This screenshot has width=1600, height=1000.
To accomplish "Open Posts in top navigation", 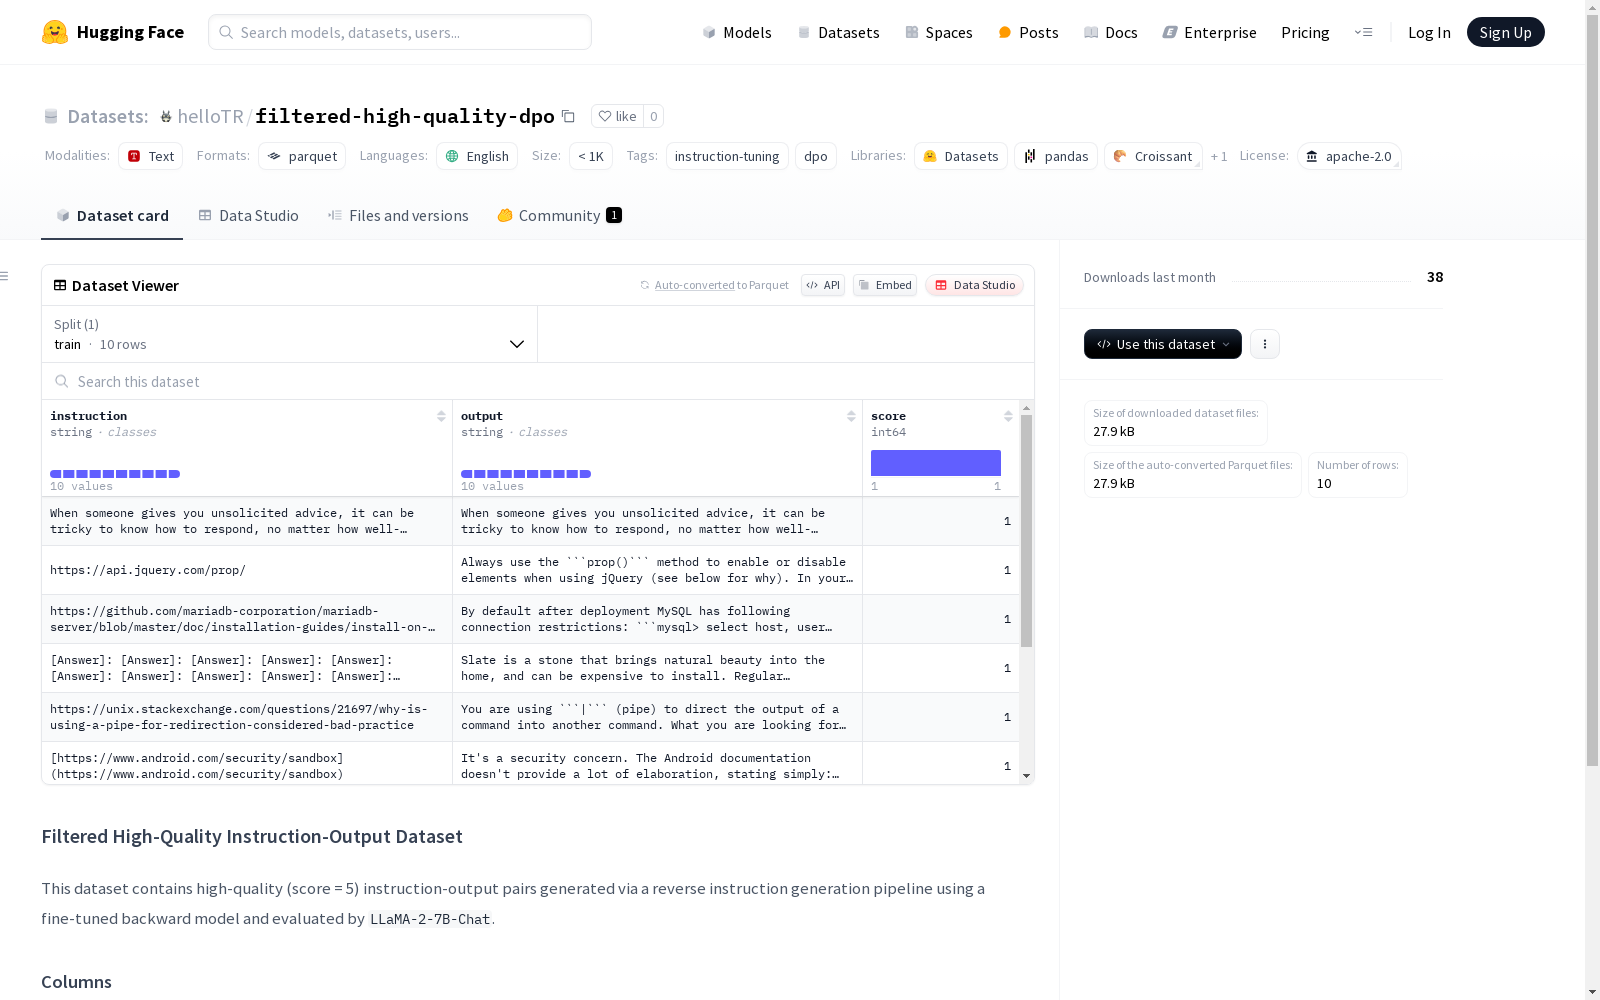I will click(x=1028, y=32).
